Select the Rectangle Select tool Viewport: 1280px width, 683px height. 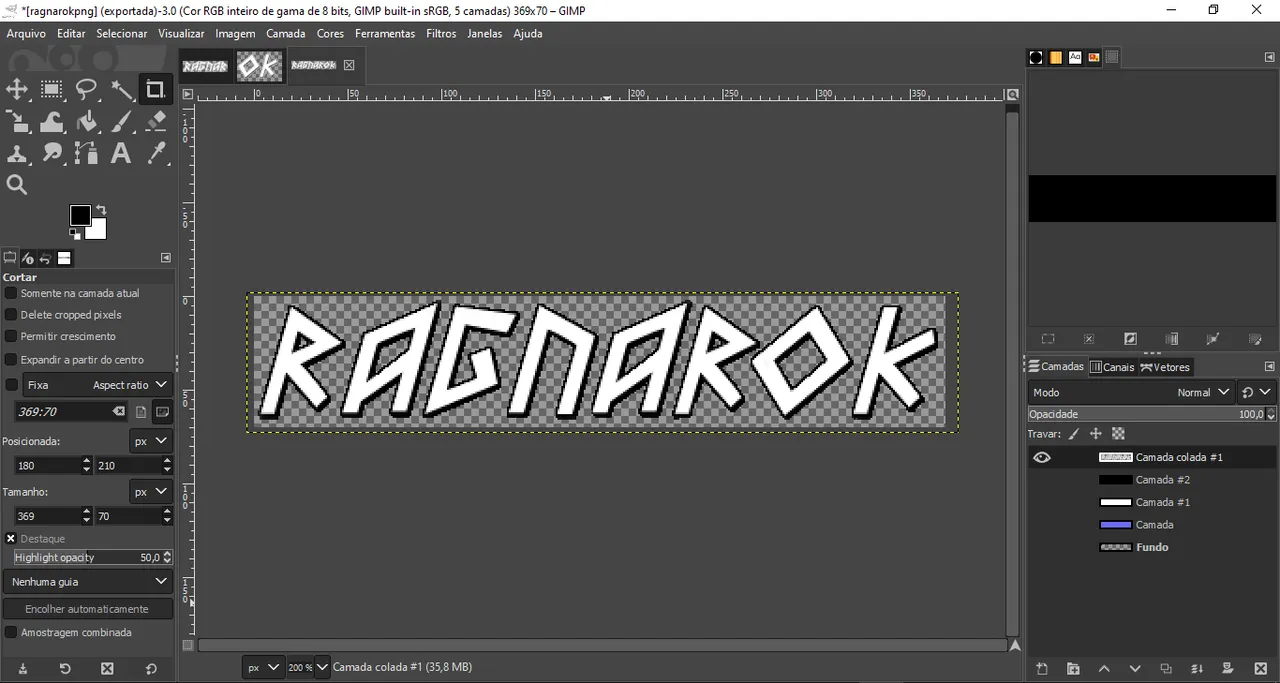(52, 90)
